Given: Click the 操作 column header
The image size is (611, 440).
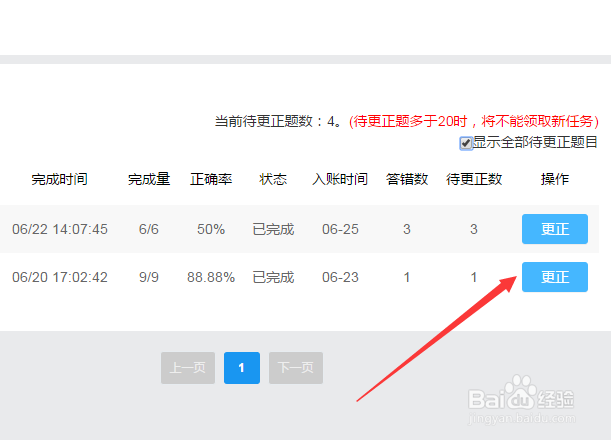Looking at the screenshot, I should pyautogui.click(x=555, y=179).
